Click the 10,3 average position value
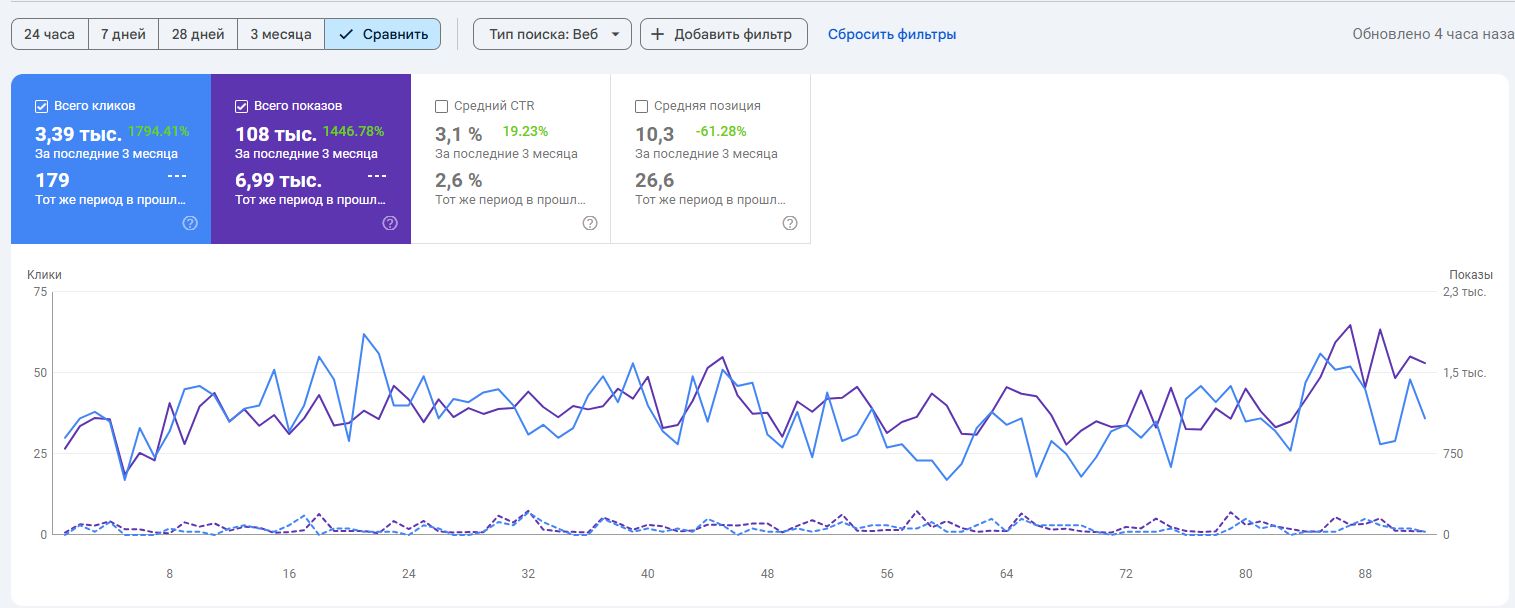The image size is (1515, 608). pyautogui.click(x=655, y=134)
